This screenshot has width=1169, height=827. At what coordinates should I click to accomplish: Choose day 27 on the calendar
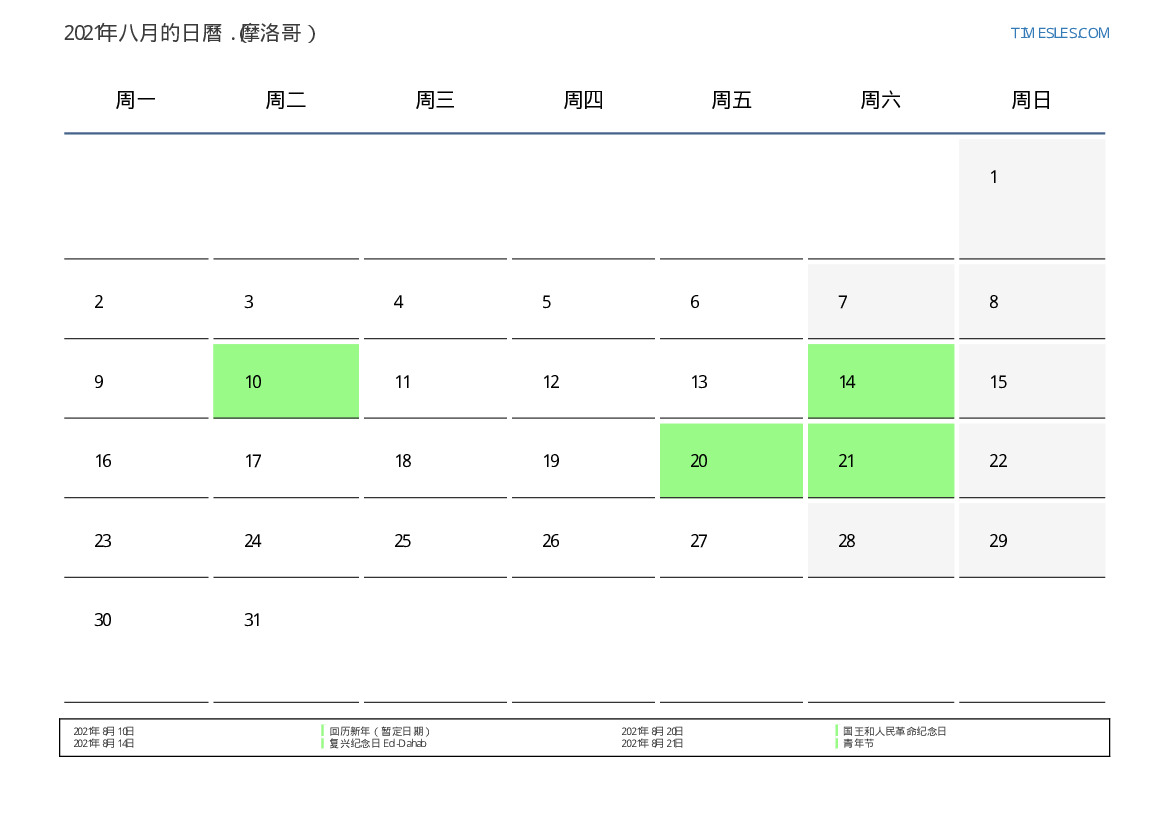pyautogui.click(x=731, y=540)
